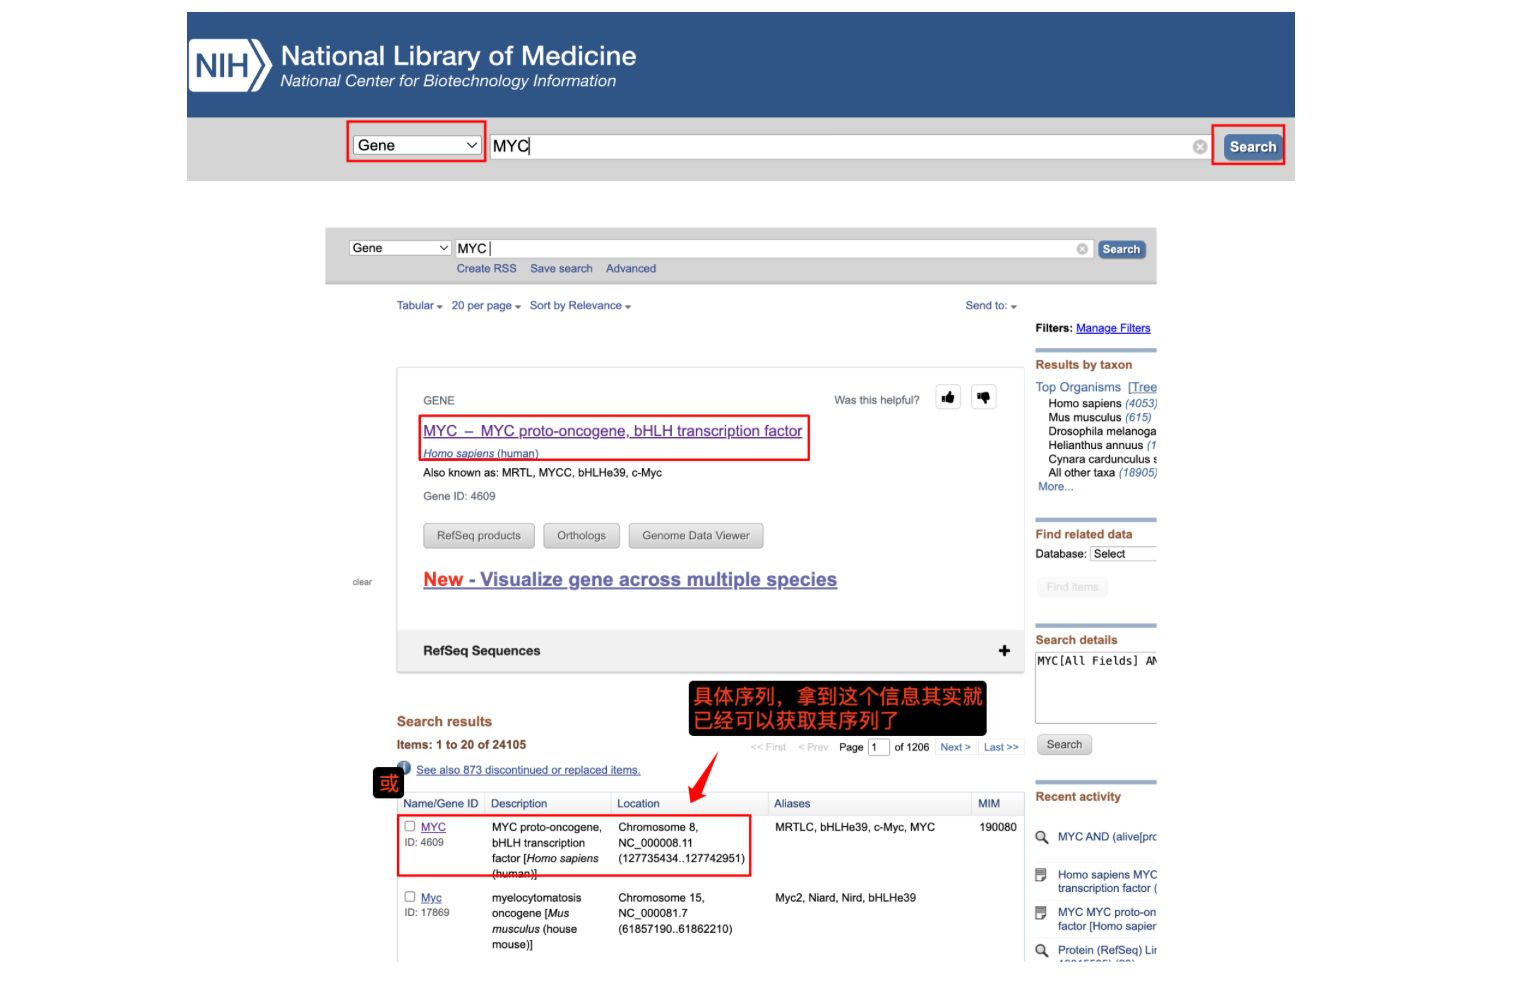Viewport: 1532px width, 982px height.
Task: Click the NIH logo in the header
Action: [231, 66]
